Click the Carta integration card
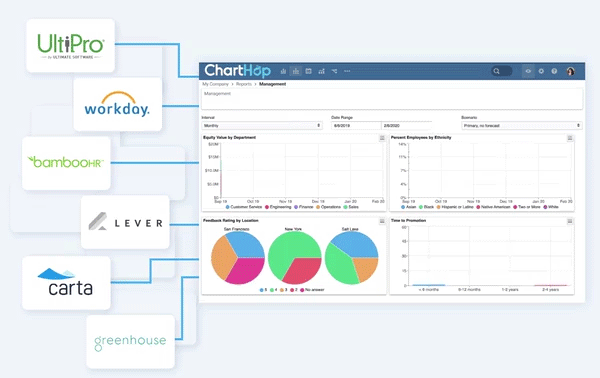Screen dimensions: 600x378 click(66, 283)
